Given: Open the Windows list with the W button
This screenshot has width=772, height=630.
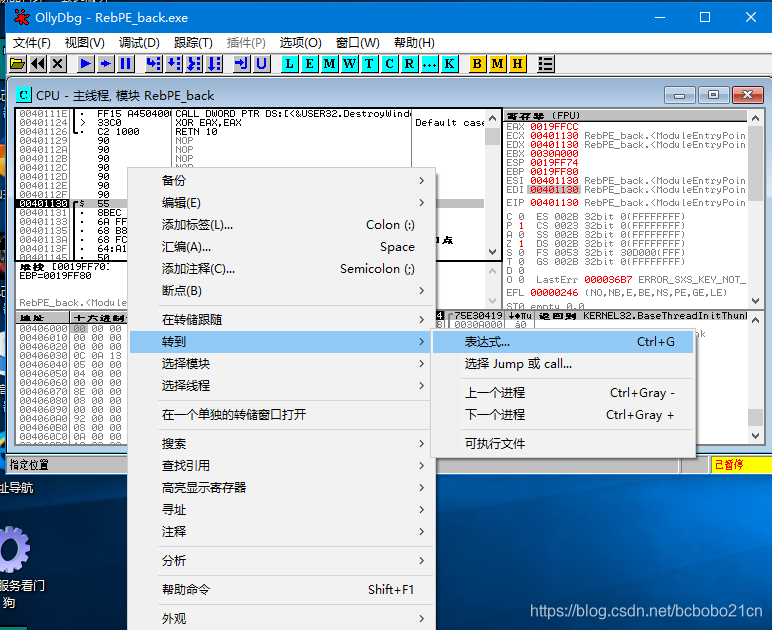Looking at the screenshot, I should point(350,64).
